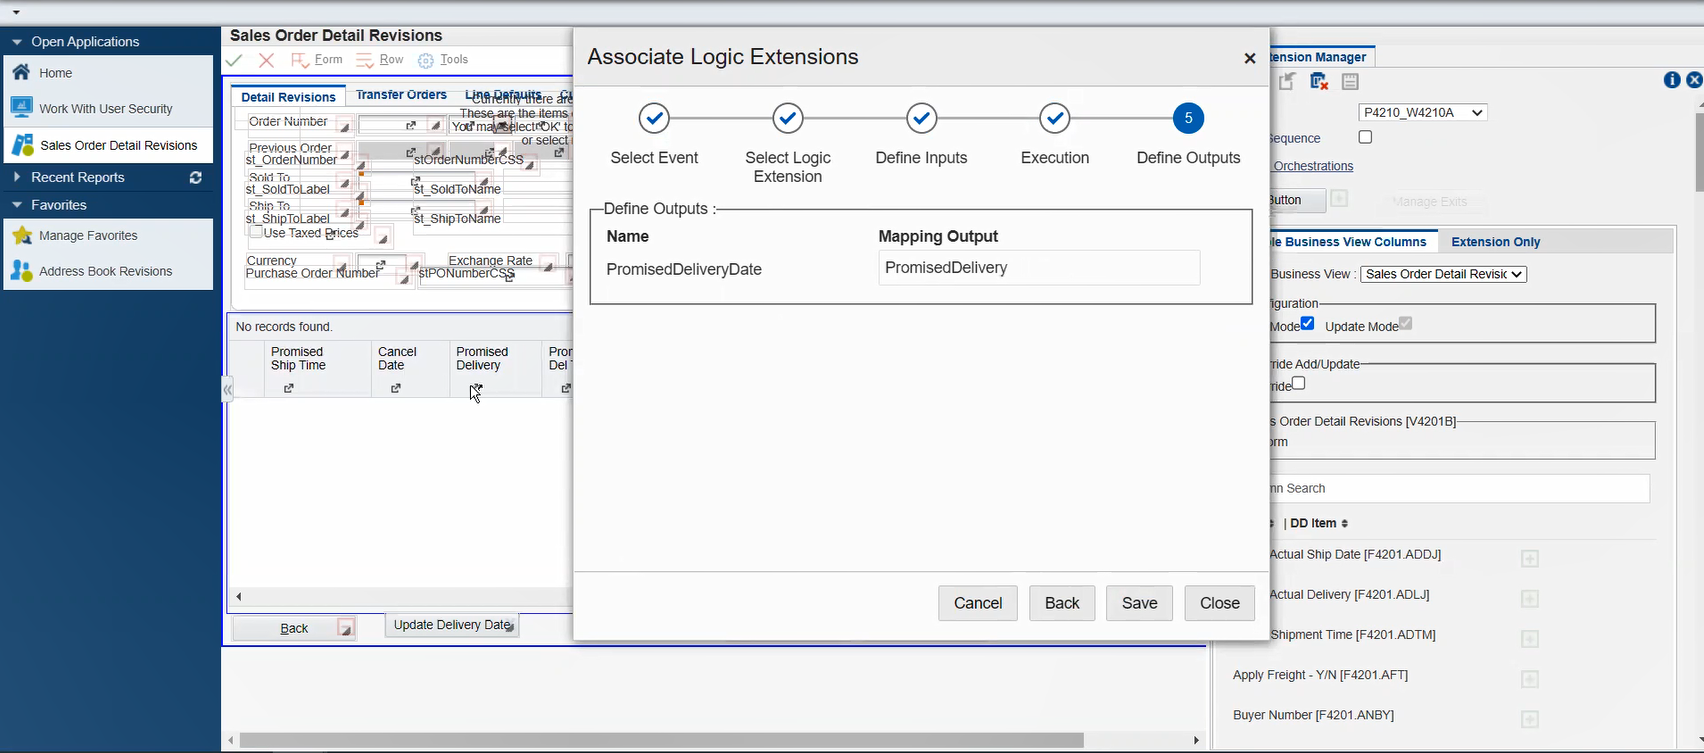Viewport: 1704px width, 753px height.
Task: Click the Select Logic Extension step circle
Action: point(788,119)
